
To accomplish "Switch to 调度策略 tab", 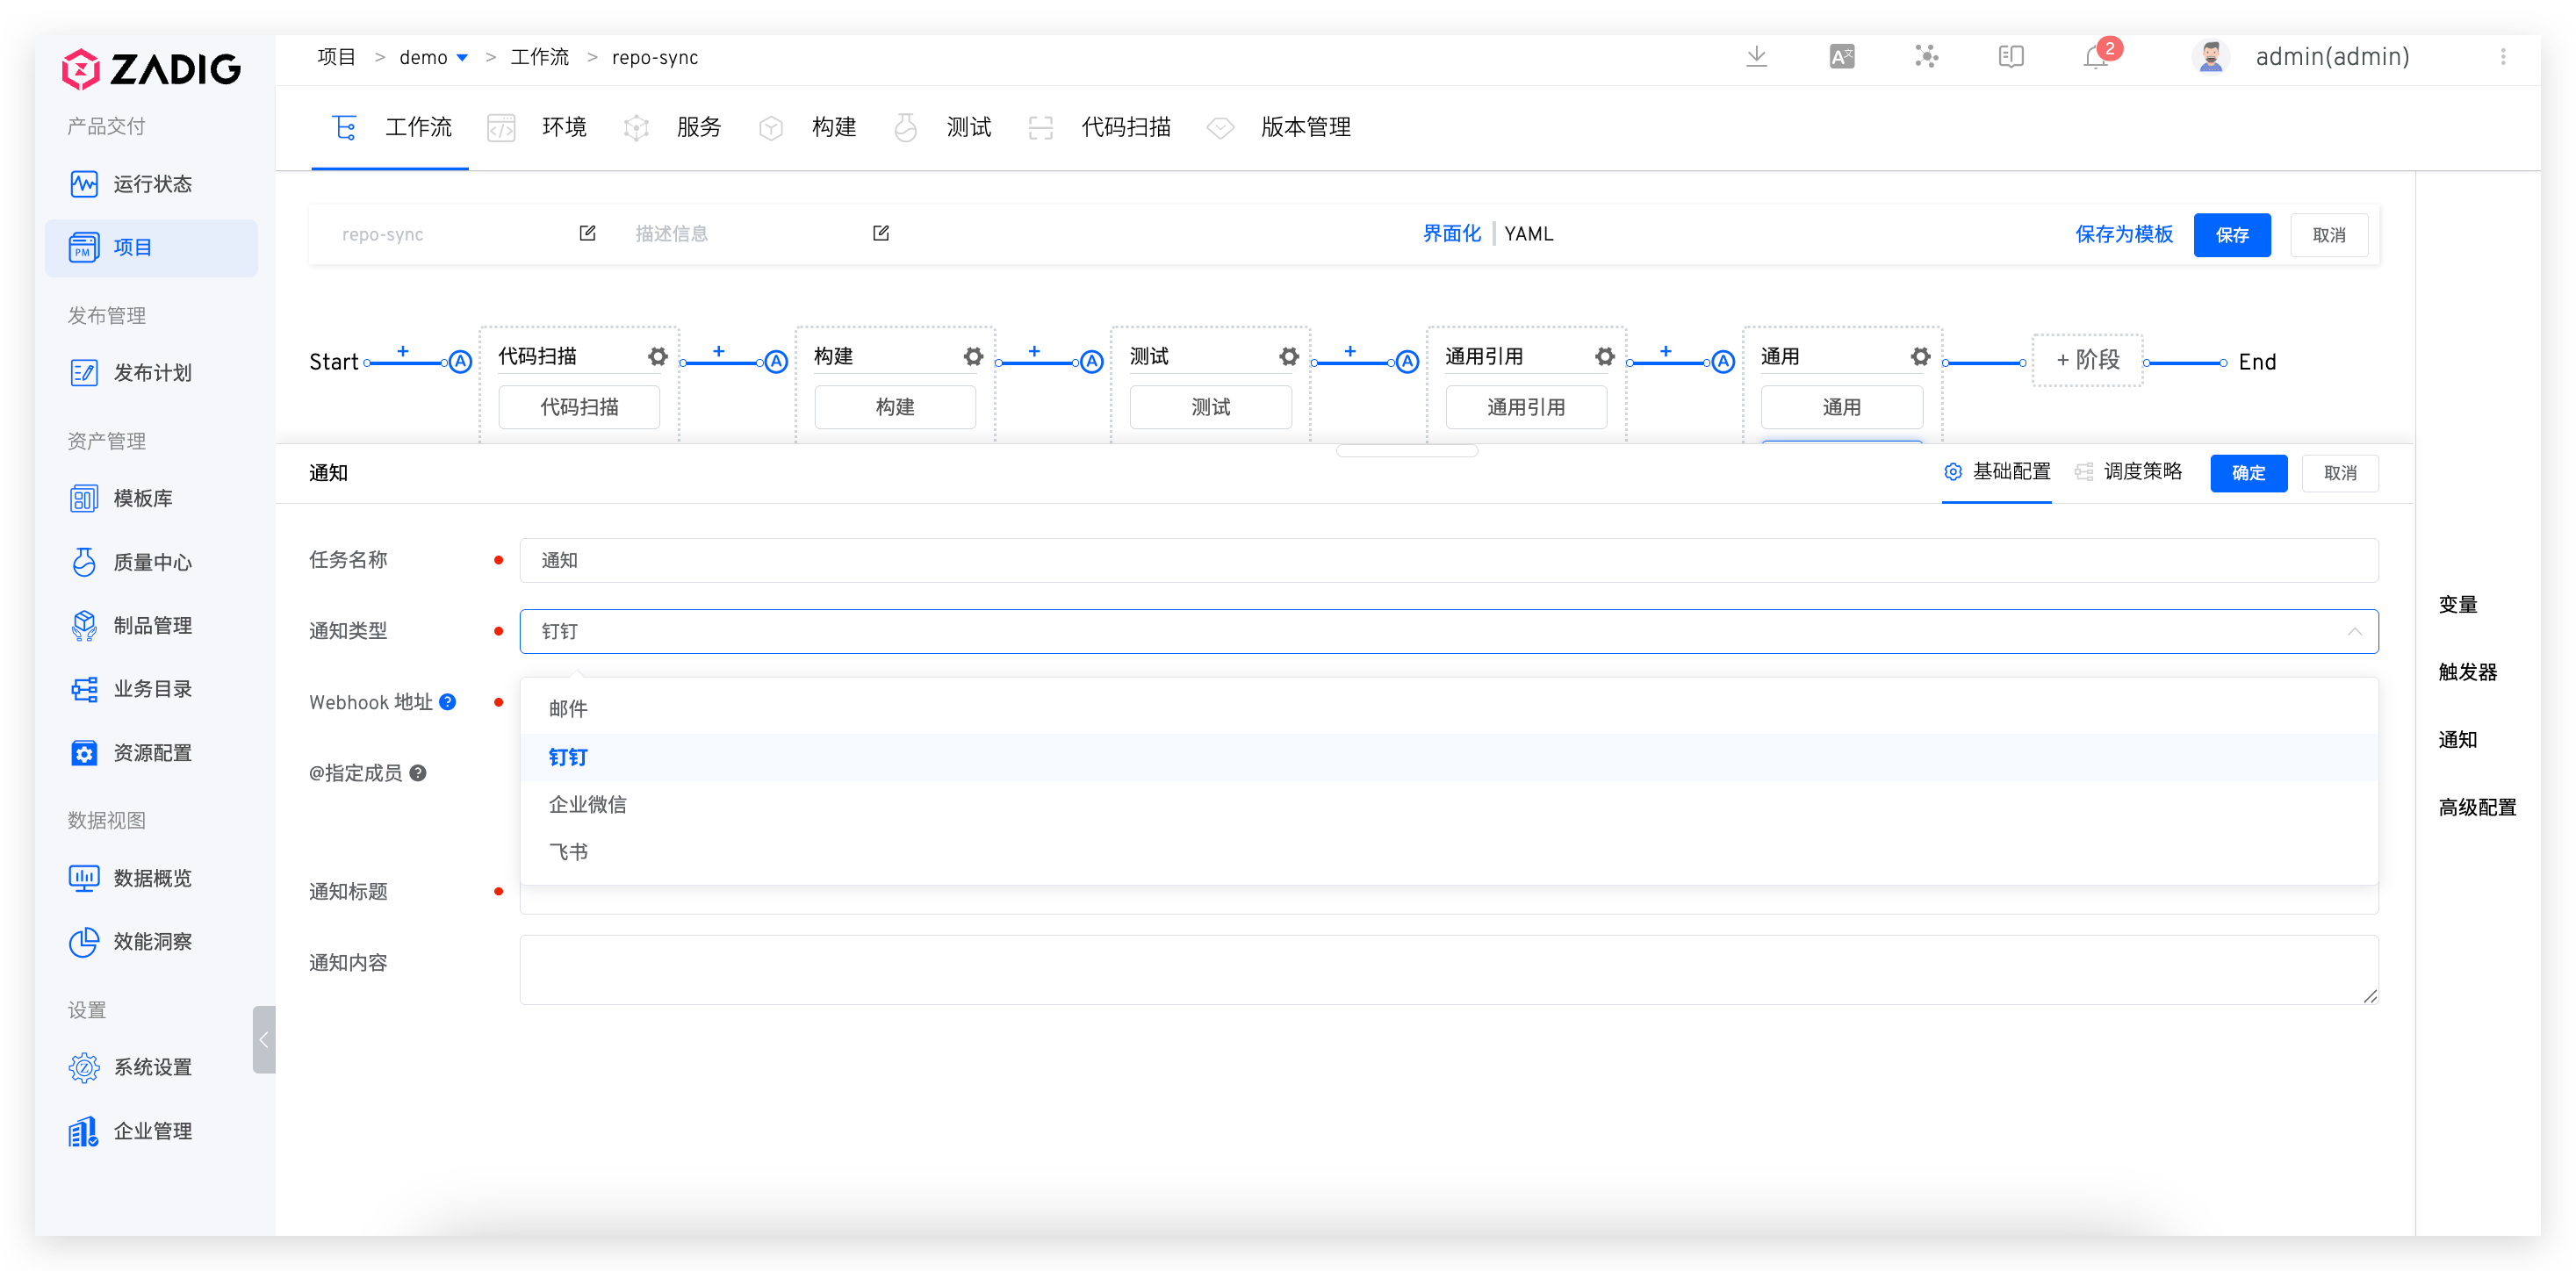I will click(2141, 472).
